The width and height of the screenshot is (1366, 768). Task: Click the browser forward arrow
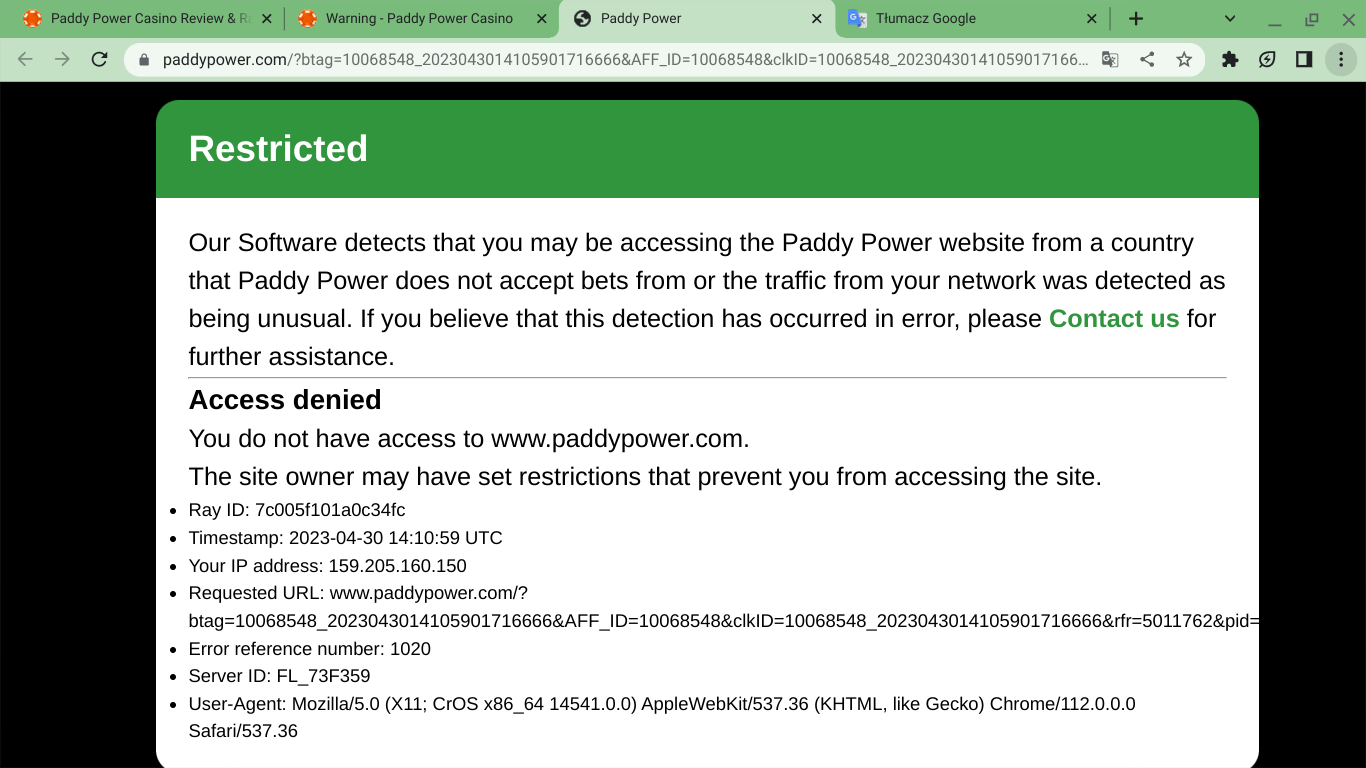pos(62,60)
